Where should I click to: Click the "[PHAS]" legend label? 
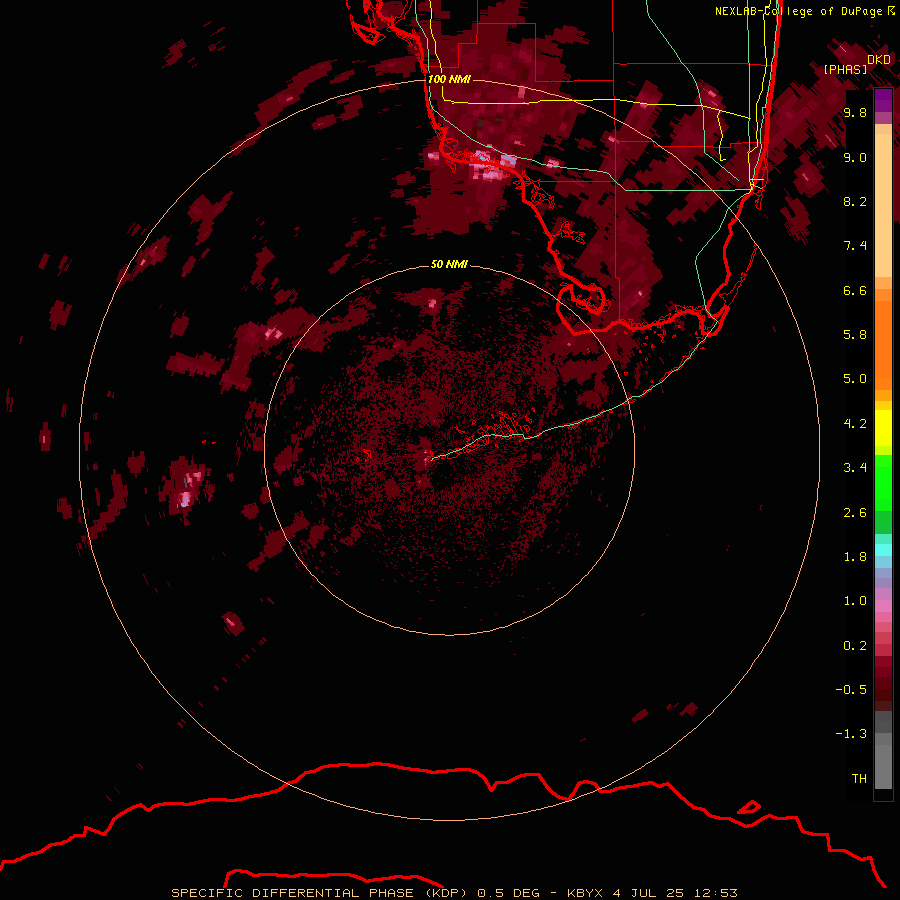[845, 69]
